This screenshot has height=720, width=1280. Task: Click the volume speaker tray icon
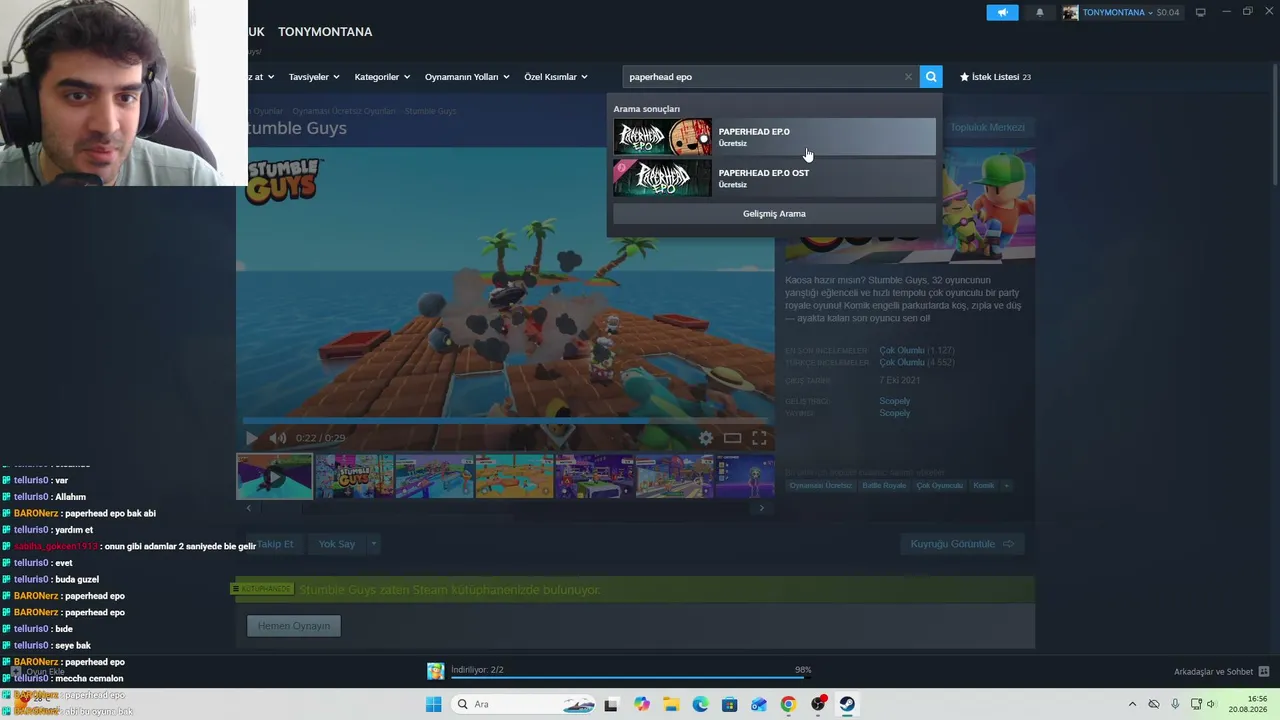pos(1212,704)
